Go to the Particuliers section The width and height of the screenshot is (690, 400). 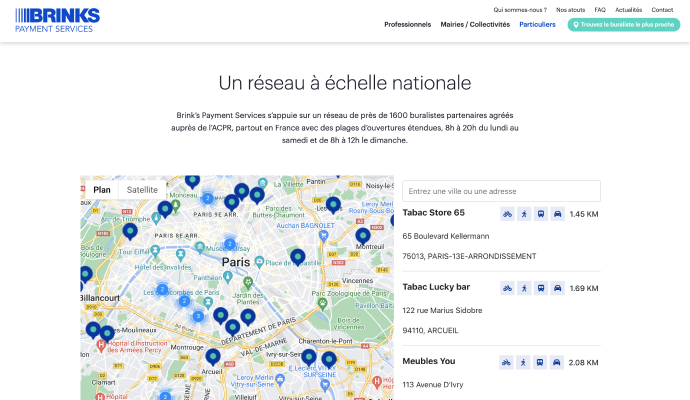537,24
